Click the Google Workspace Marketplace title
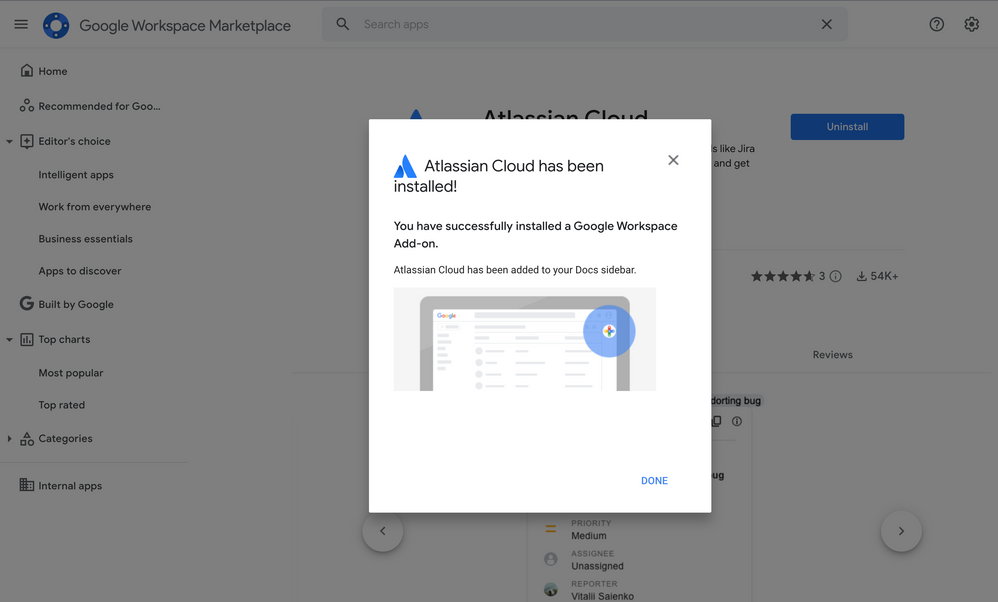Image resolution: width=998 pixels, height=602 pixels. pyautogui.click(x=185, y=25)
